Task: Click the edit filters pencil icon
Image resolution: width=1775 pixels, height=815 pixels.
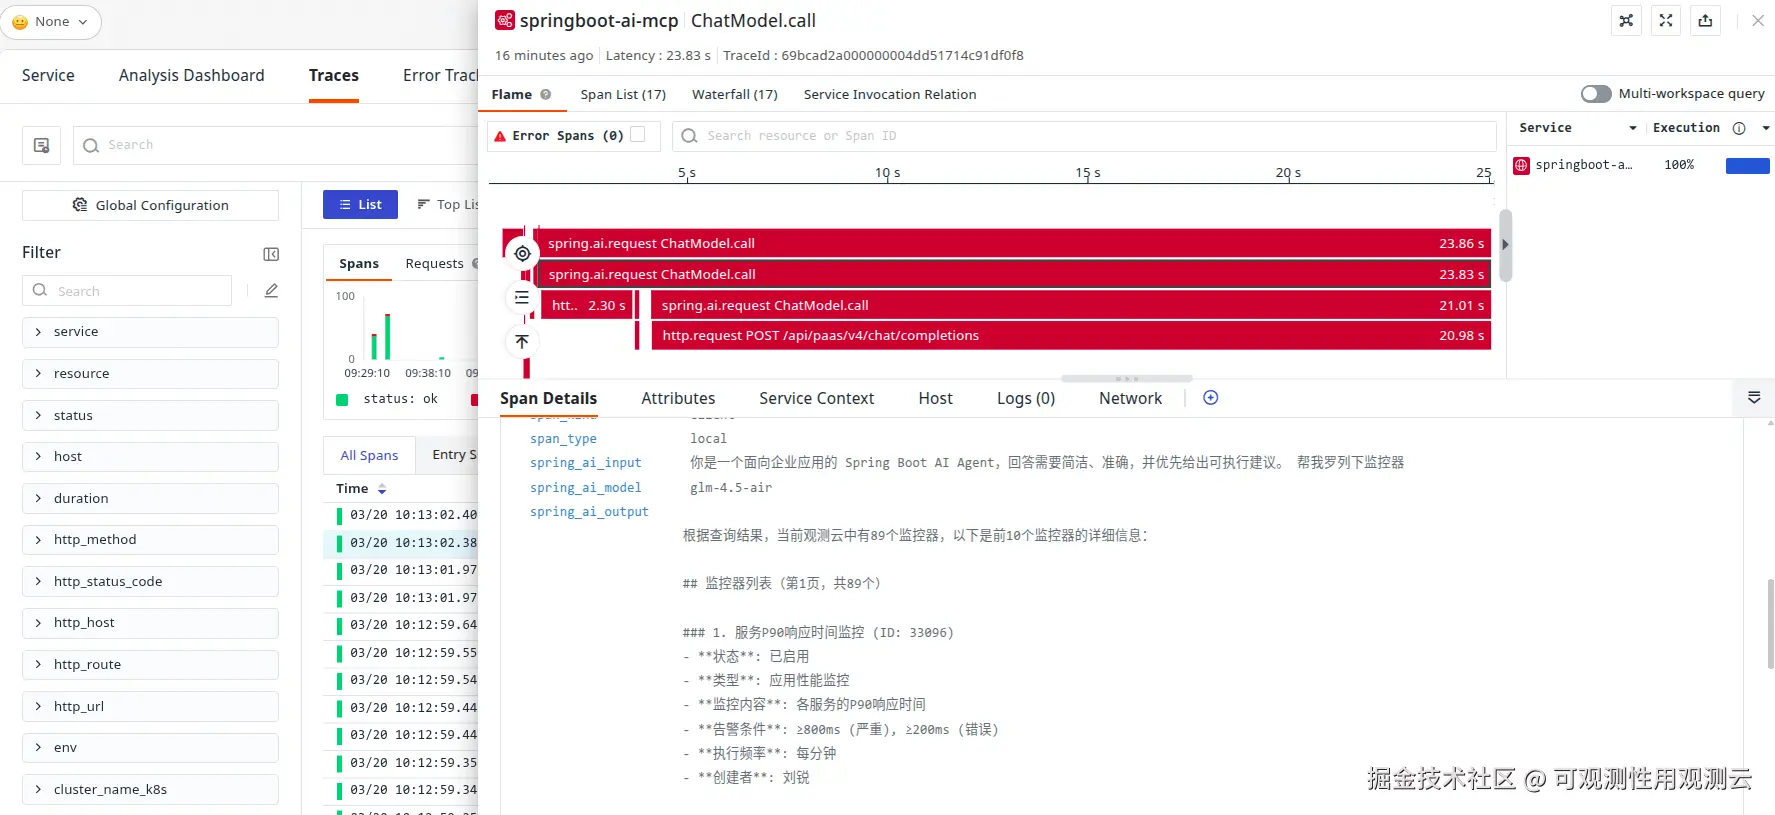Action: tap(271, 291)
